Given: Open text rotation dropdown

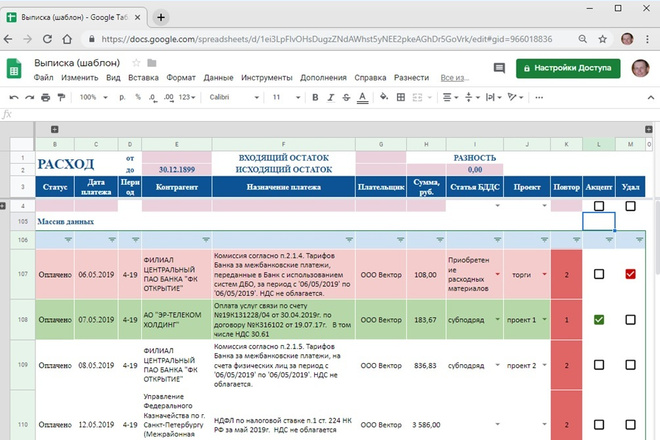Looking at the screenshot, I should coord(515,97).
